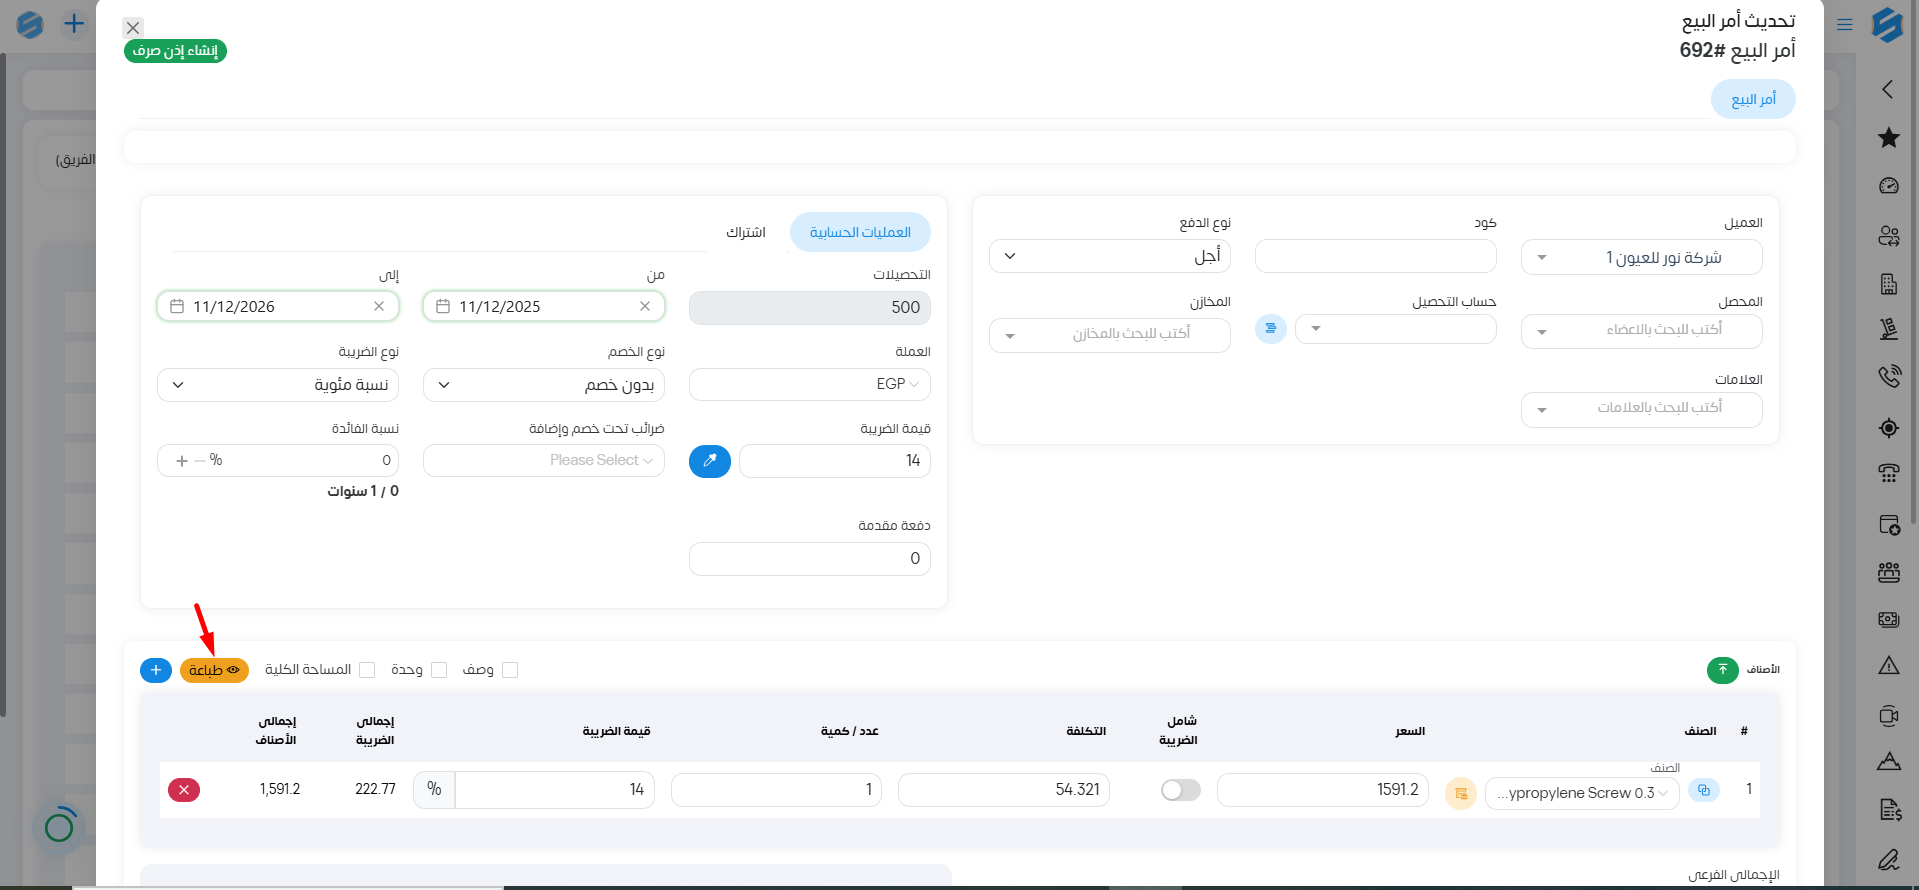
Task: Click the orange طباعة print button
Action: pos(214,670)
